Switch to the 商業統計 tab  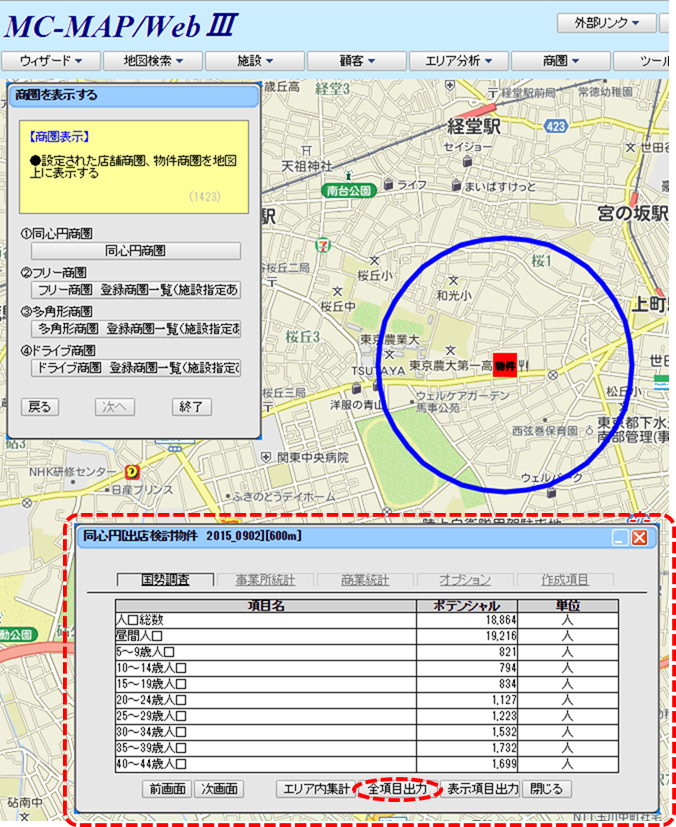click(365, 580)
